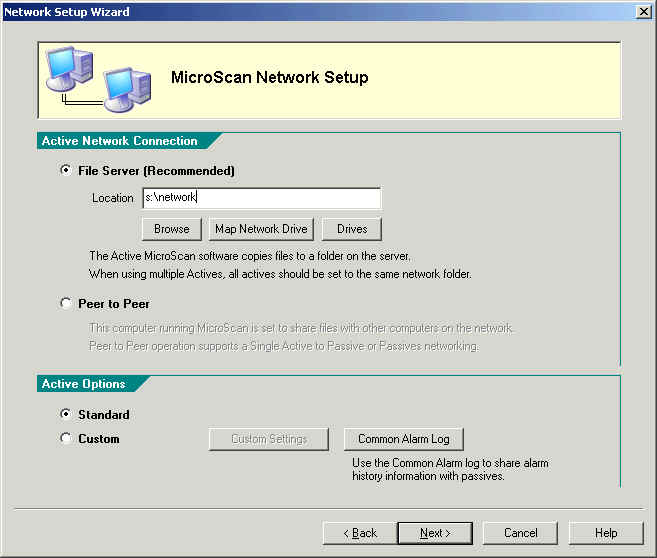
Task: Select the Peer to Peer option
Action: coord(66,303)
